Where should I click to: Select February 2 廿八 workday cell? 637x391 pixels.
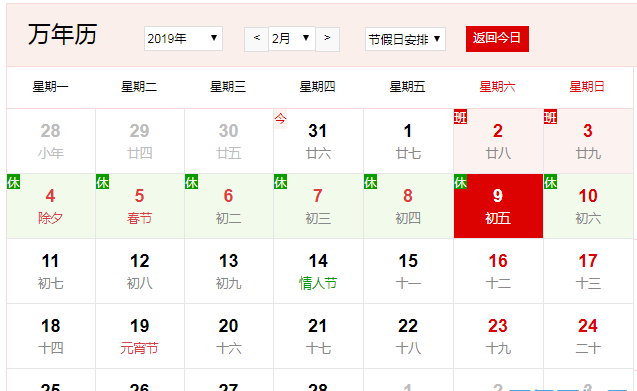pyautogui.click(x=498, y=141)
